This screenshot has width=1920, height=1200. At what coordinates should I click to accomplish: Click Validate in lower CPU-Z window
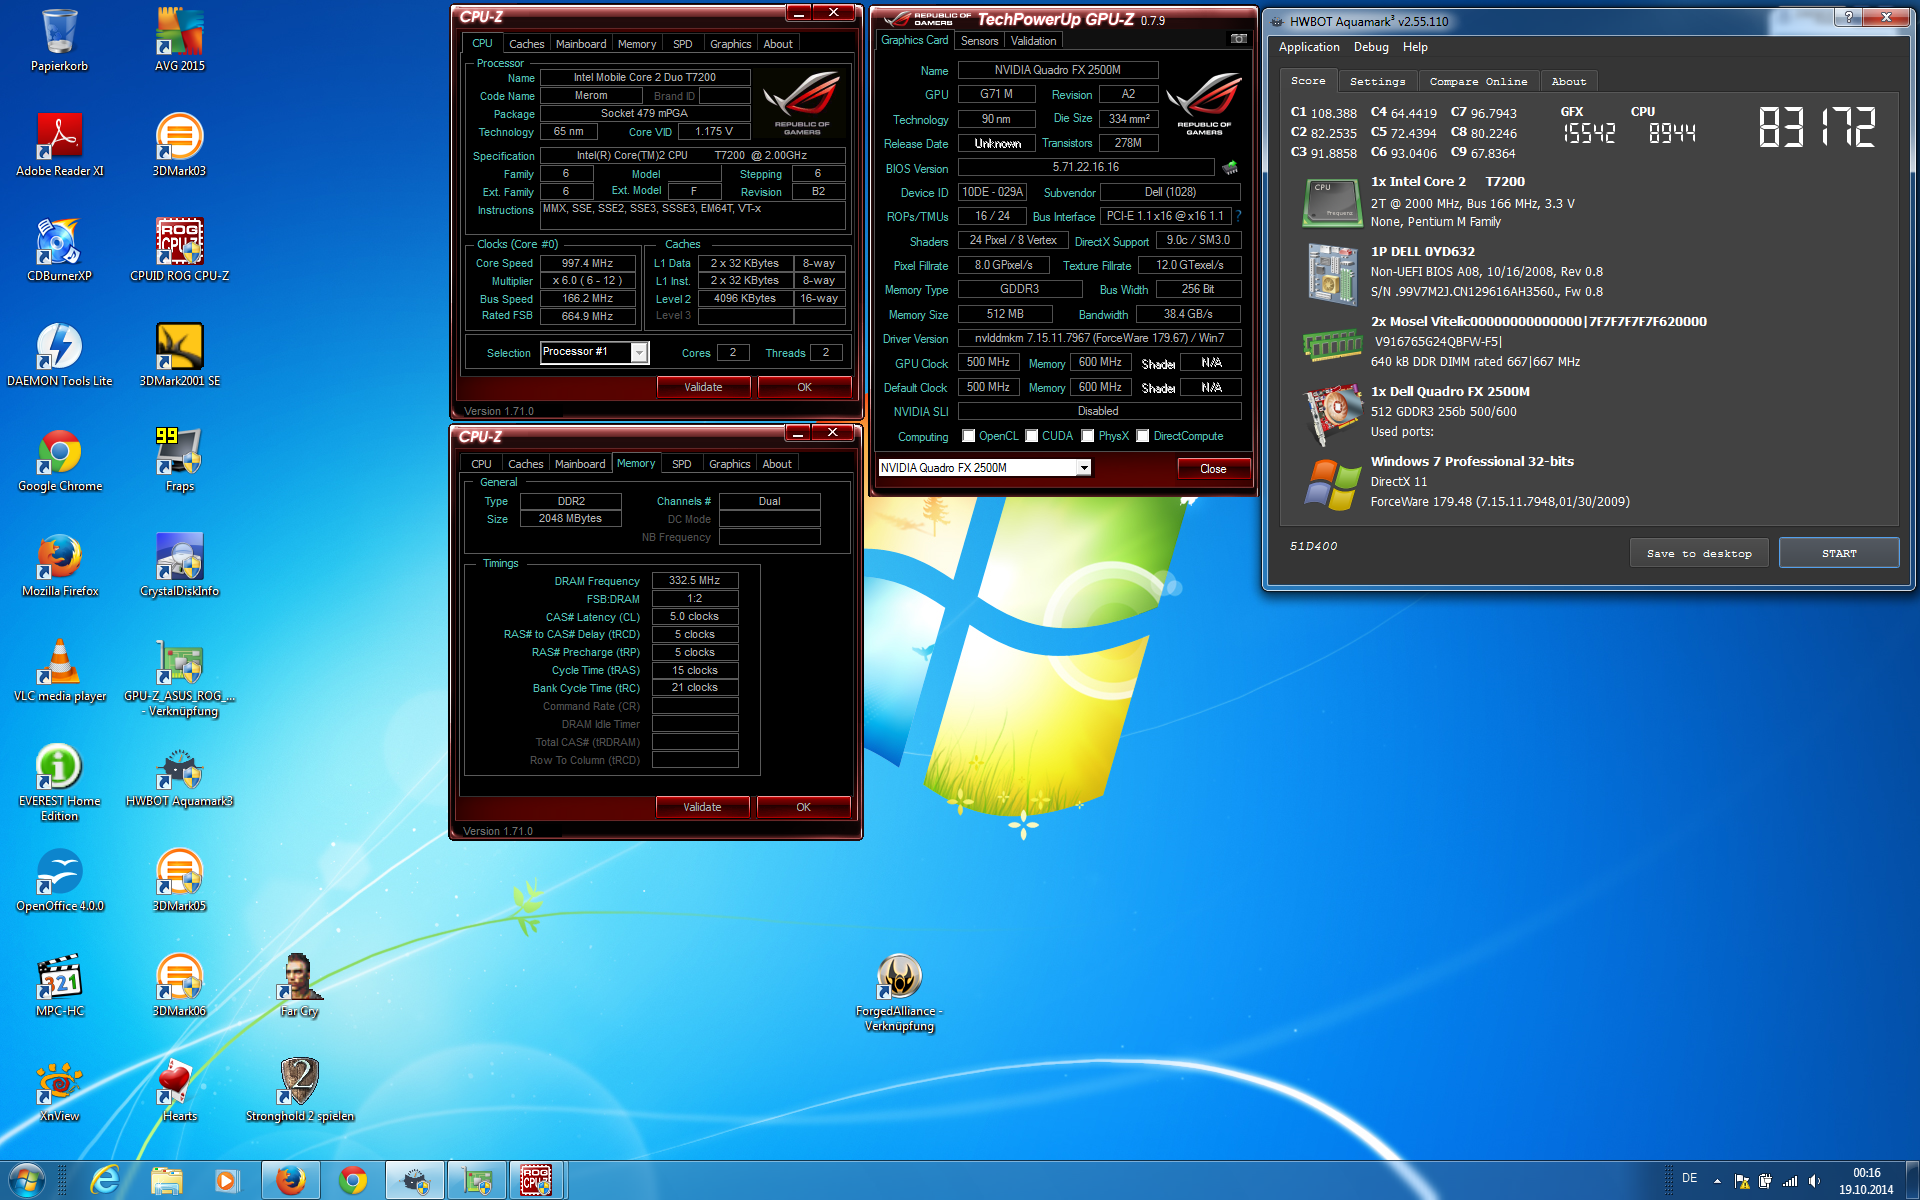coord(702,807)
